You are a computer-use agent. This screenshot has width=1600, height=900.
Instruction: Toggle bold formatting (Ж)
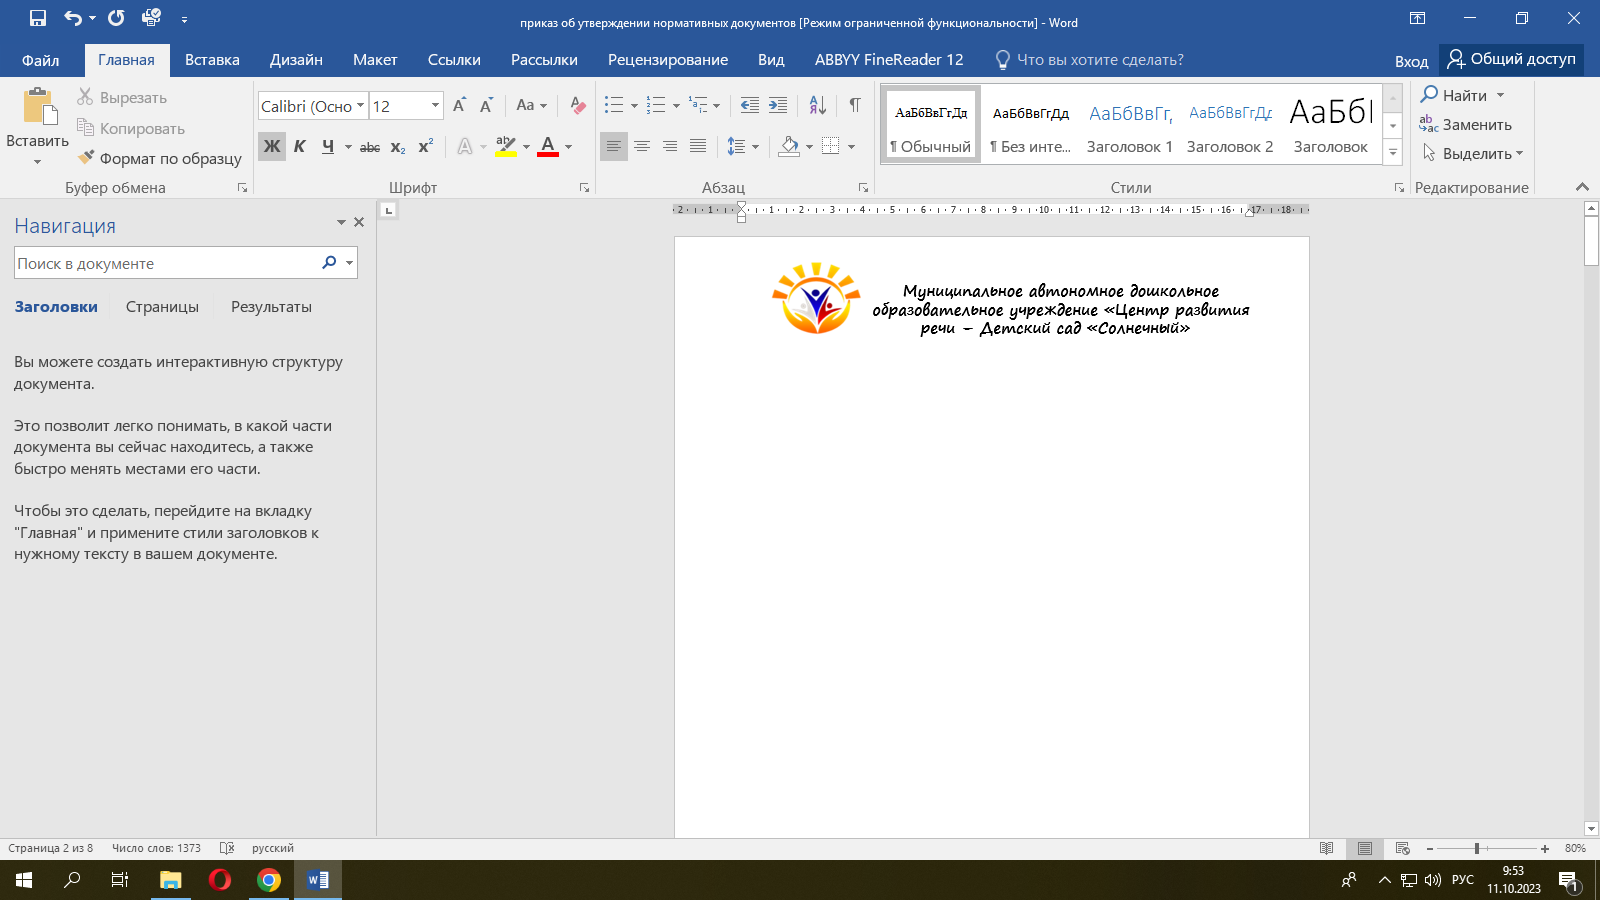point(272,146)
